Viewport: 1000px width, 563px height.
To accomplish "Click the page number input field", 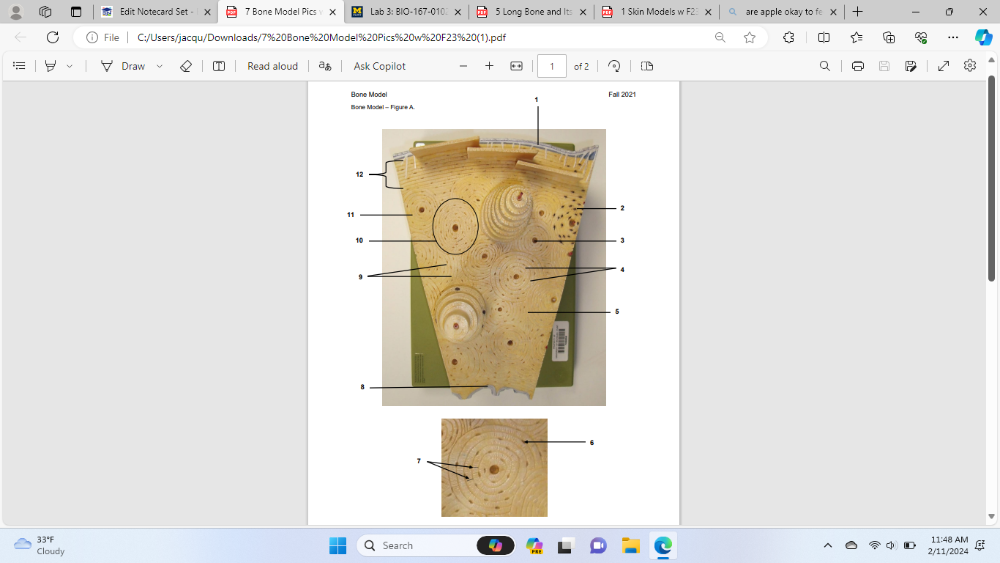I will point(551,66).
